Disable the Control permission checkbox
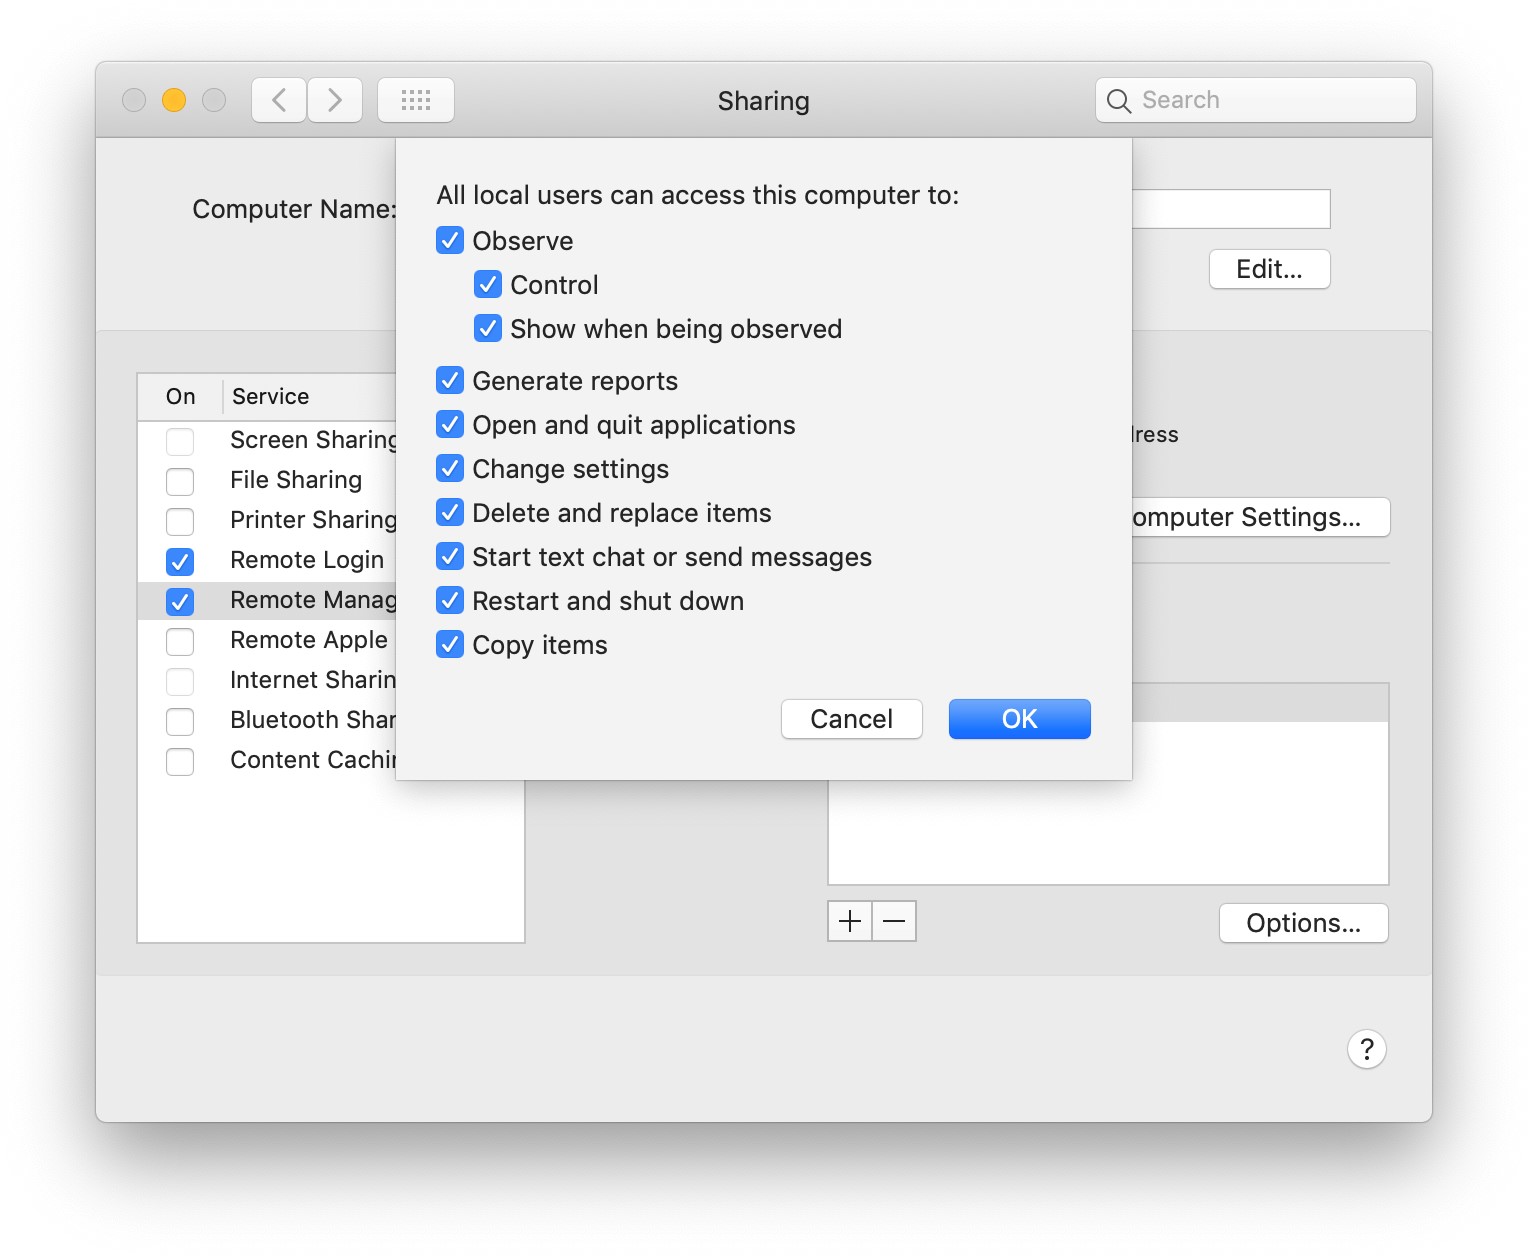This screenshot has height=1256, width=1528. pos(488,285)
